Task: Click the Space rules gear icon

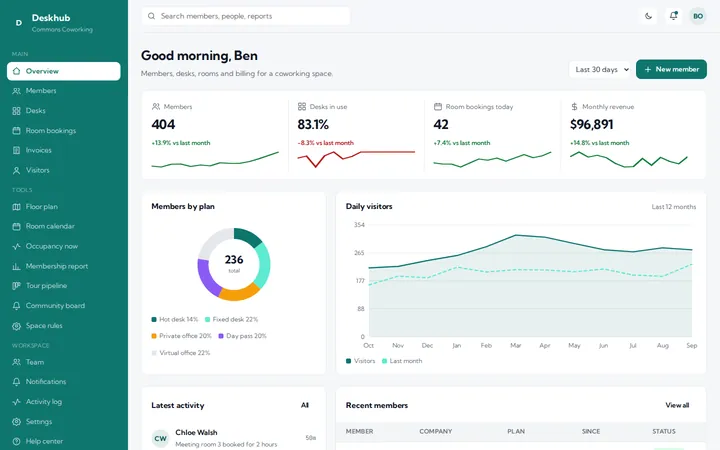Action: [x=17, y=326]
